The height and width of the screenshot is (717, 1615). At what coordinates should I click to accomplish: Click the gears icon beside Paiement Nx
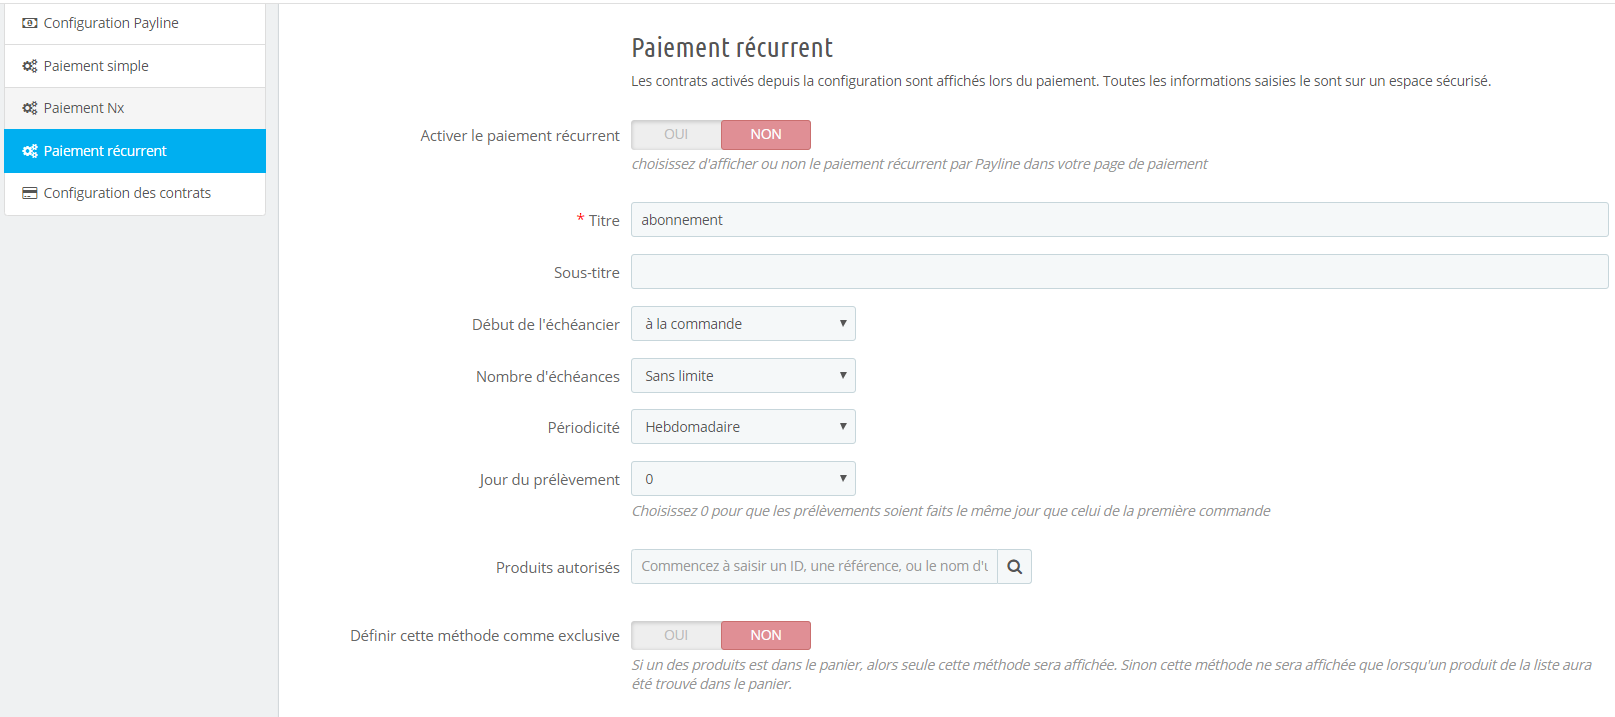point(30,108)
